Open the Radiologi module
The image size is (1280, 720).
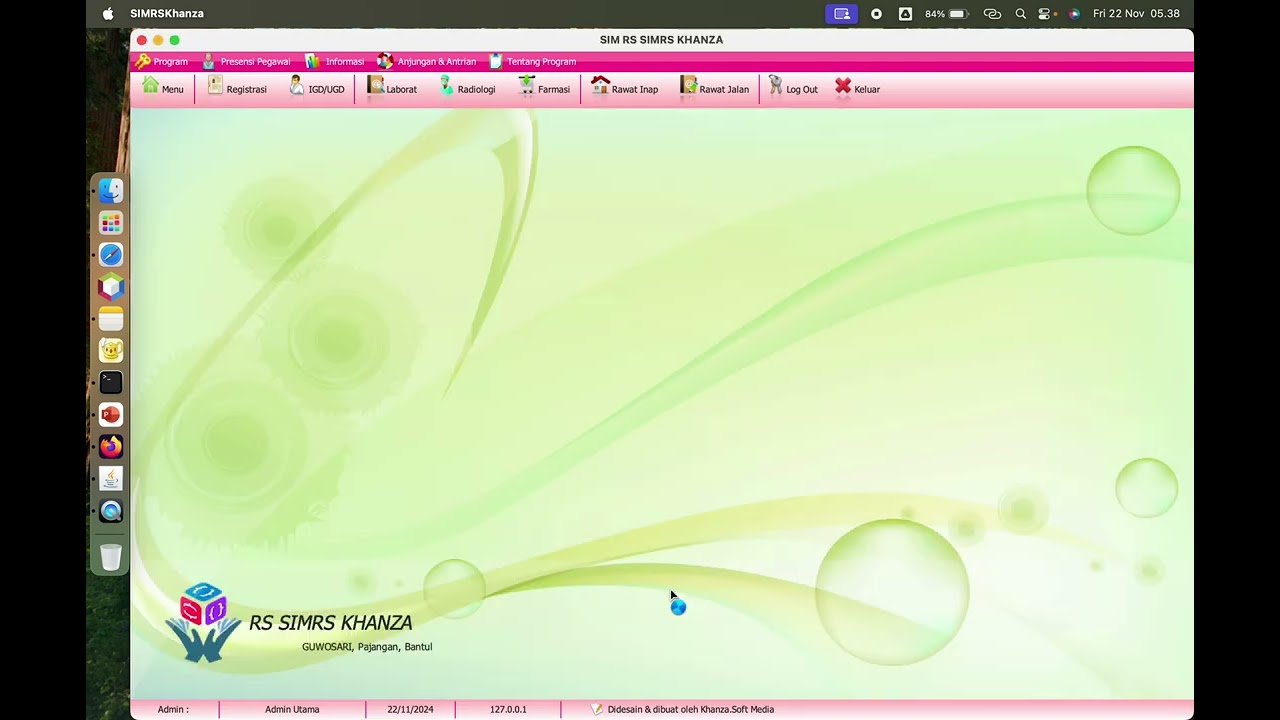click(467, 88)
